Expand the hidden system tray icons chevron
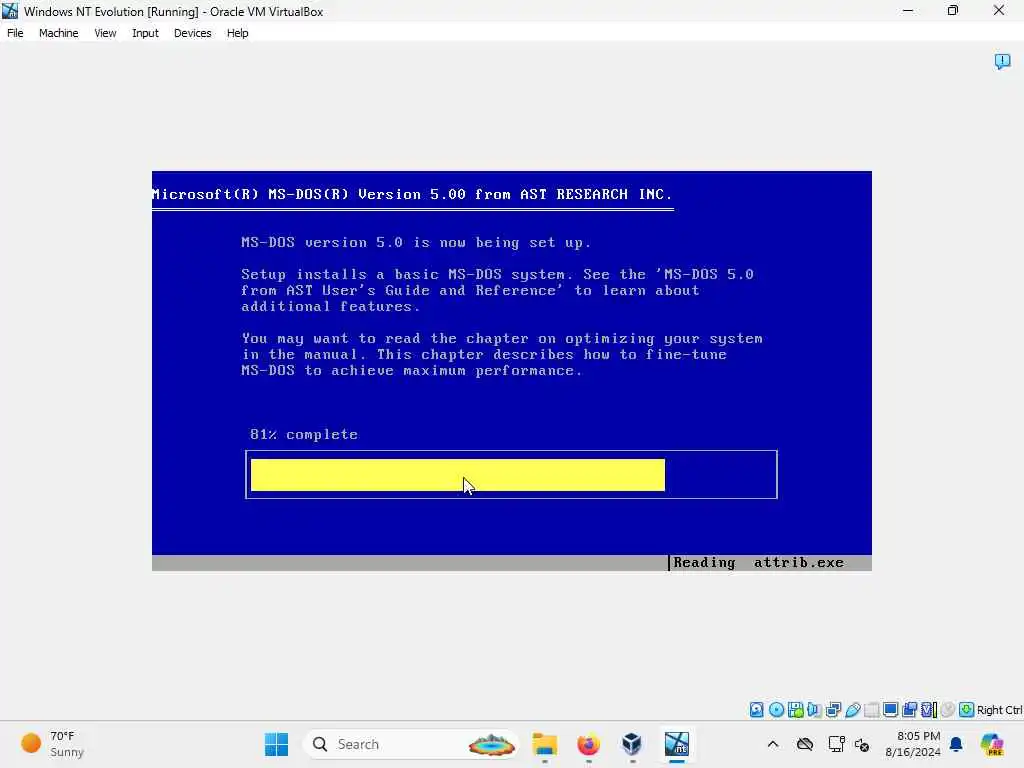The width and height of the screenshot is (1024, 768). [773, 744]
